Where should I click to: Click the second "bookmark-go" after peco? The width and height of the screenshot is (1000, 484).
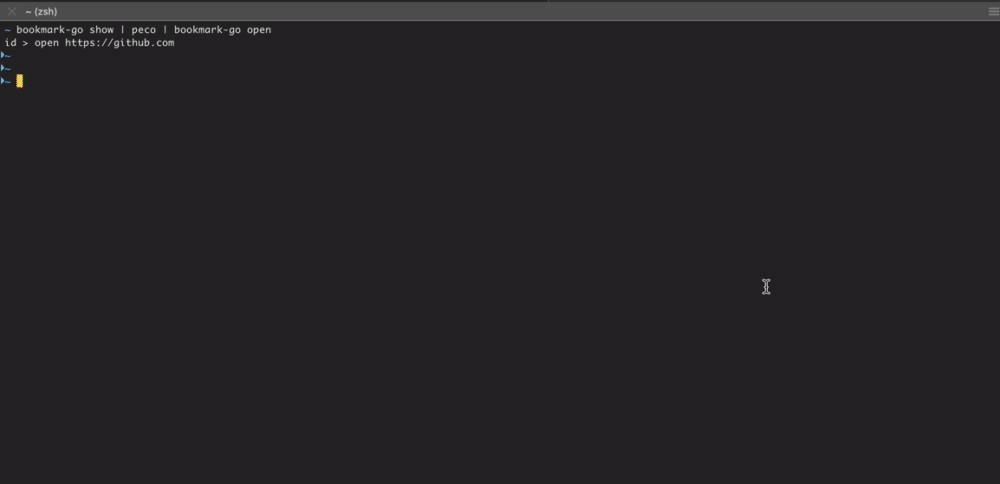point(207,30)
